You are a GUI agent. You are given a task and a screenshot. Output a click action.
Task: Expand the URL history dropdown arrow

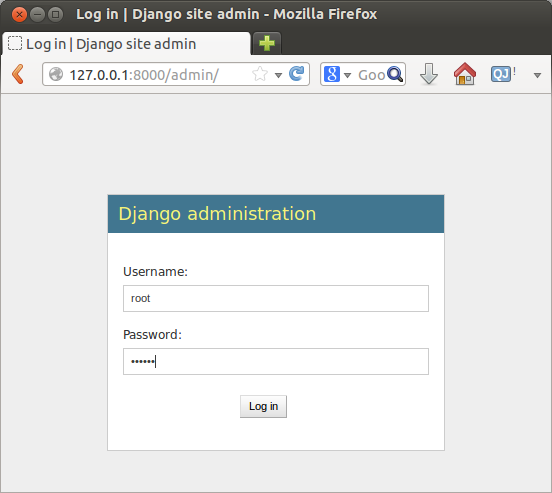tap(278, 75)
